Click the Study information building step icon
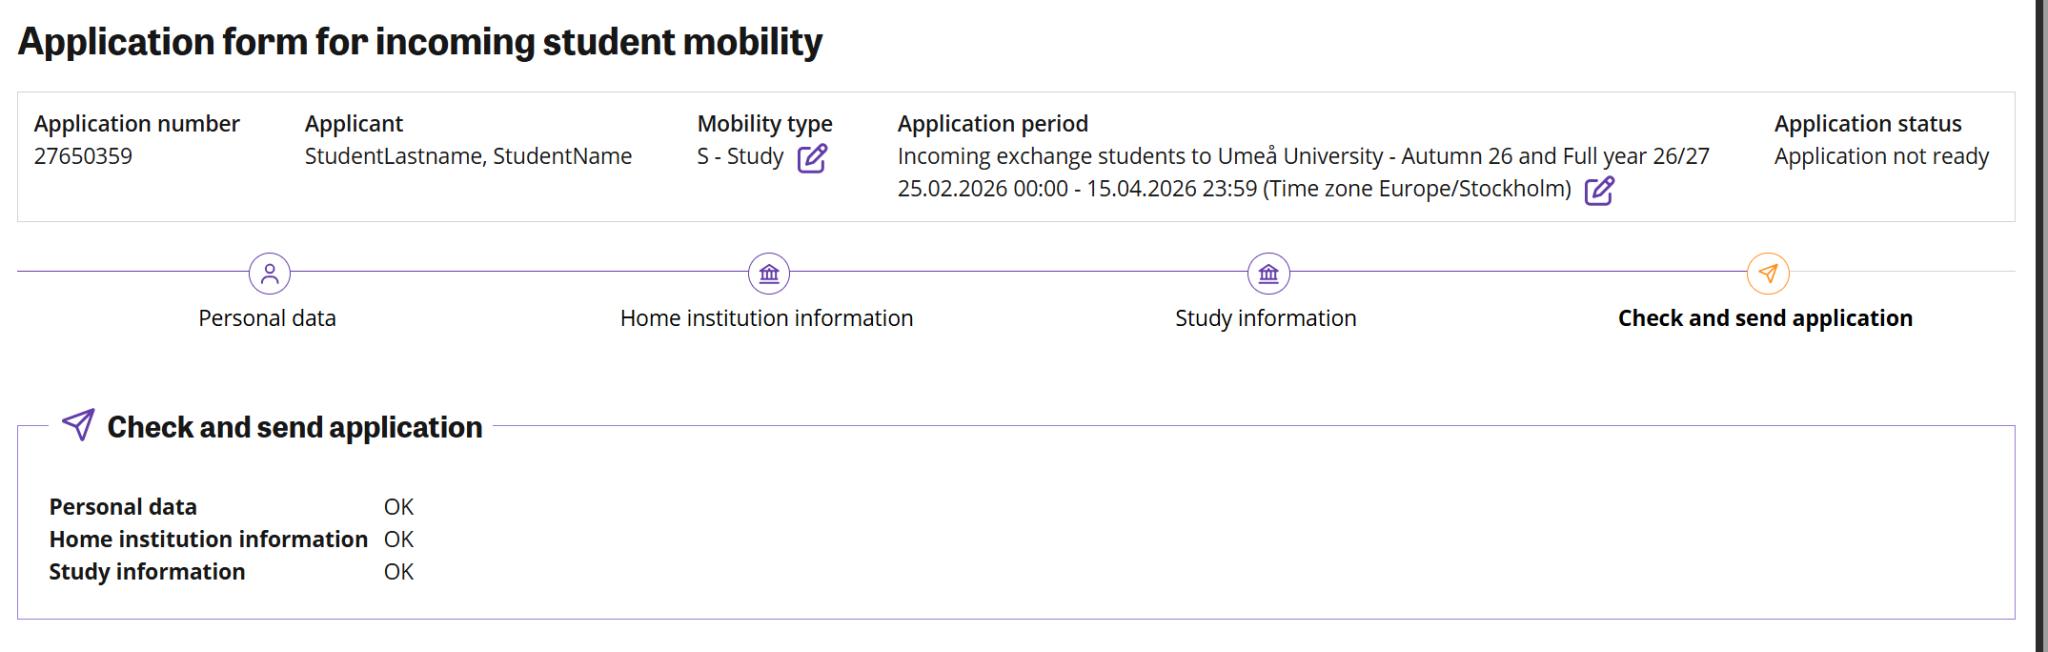2048x652 pixels. click(x=1268, y=273)
